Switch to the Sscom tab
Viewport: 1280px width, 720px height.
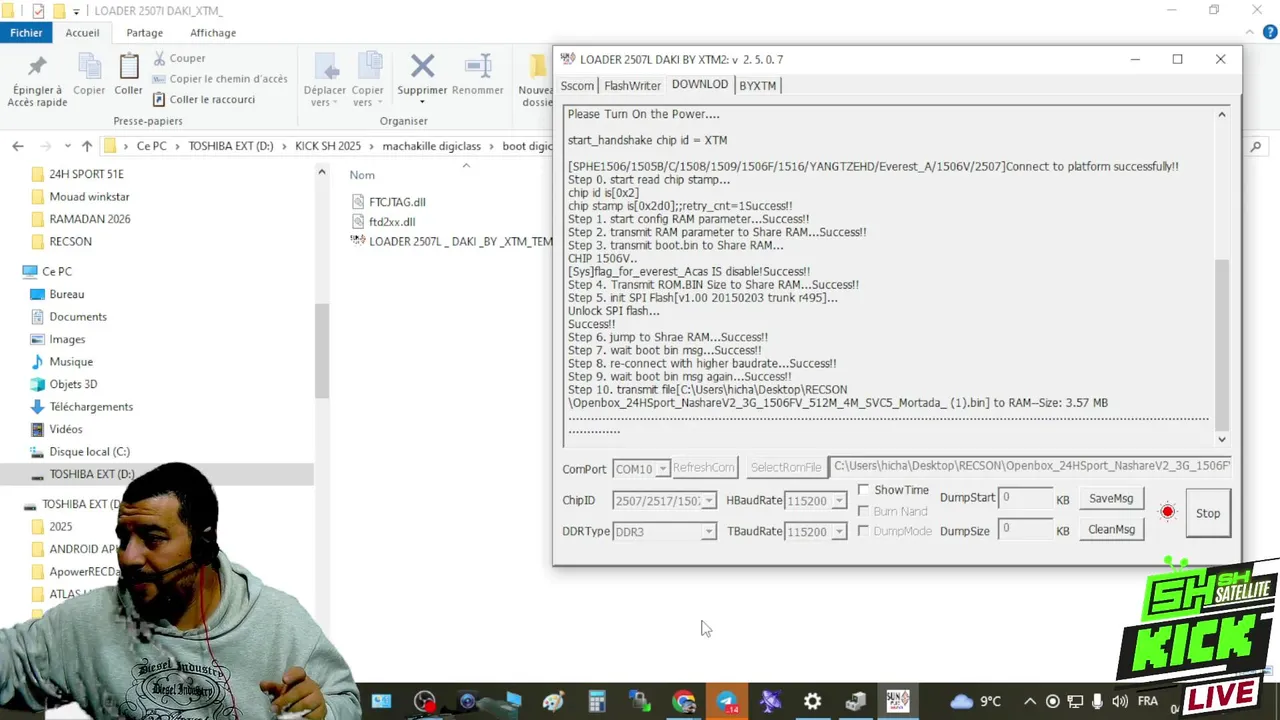coord(577,86)
